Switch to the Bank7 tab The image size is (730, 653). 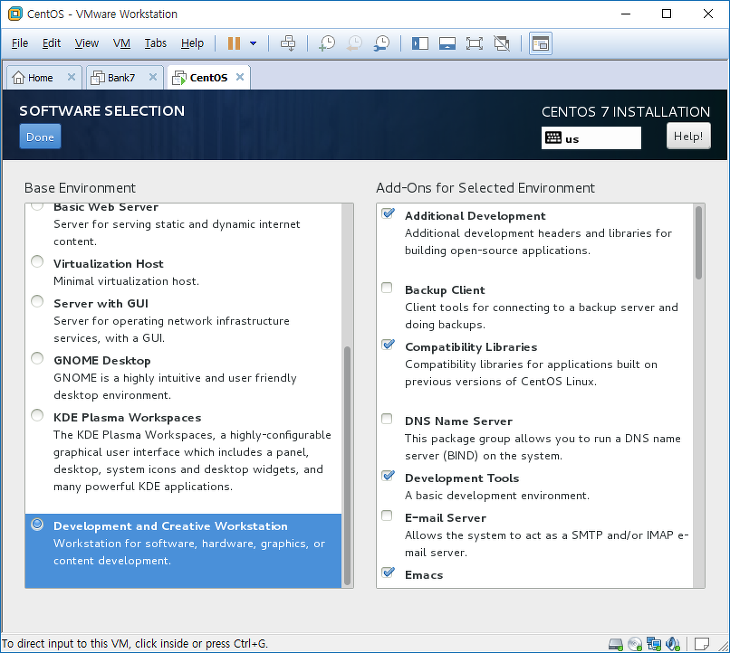tap(124, 77)
